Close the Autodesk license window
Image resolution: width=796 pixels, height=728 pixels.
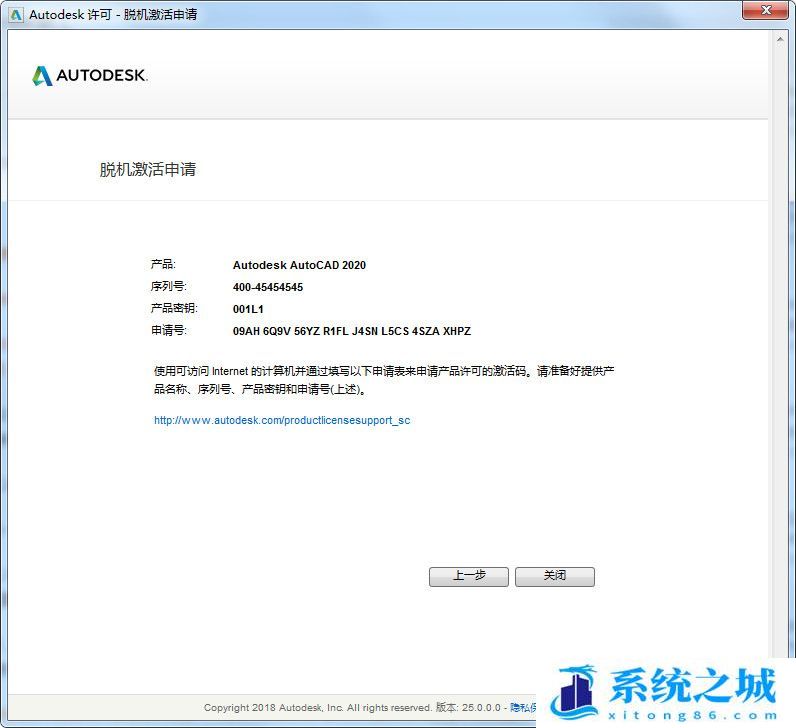767,10
